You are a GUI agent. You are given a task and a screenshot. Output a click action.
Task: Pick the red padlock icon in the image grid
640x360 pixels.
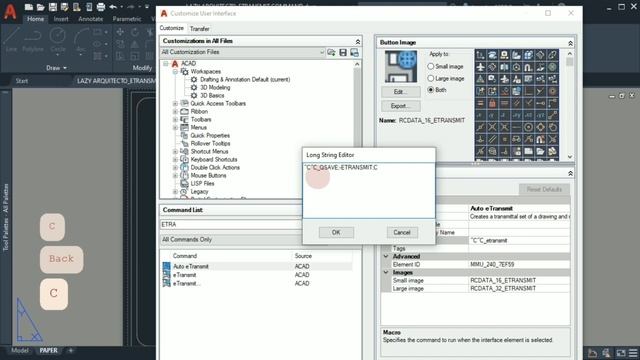(x=493, y=103)
